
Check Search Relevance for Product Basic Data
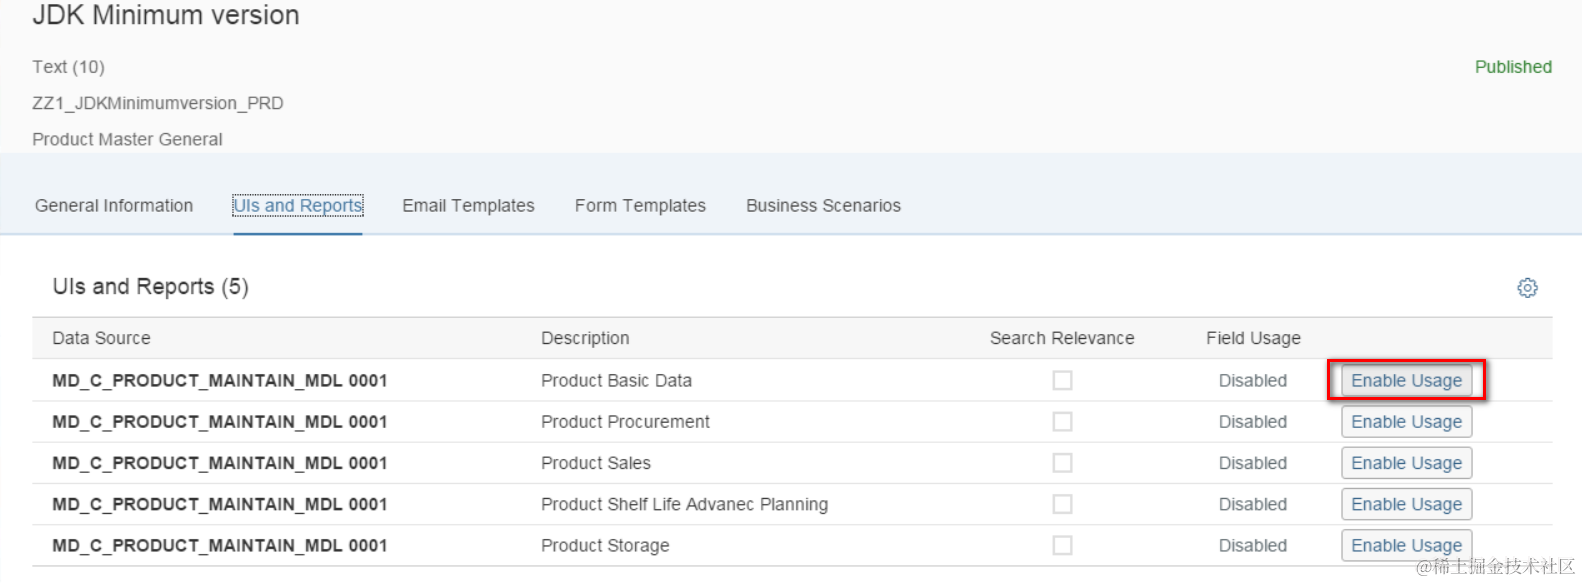coord(1062,381)
